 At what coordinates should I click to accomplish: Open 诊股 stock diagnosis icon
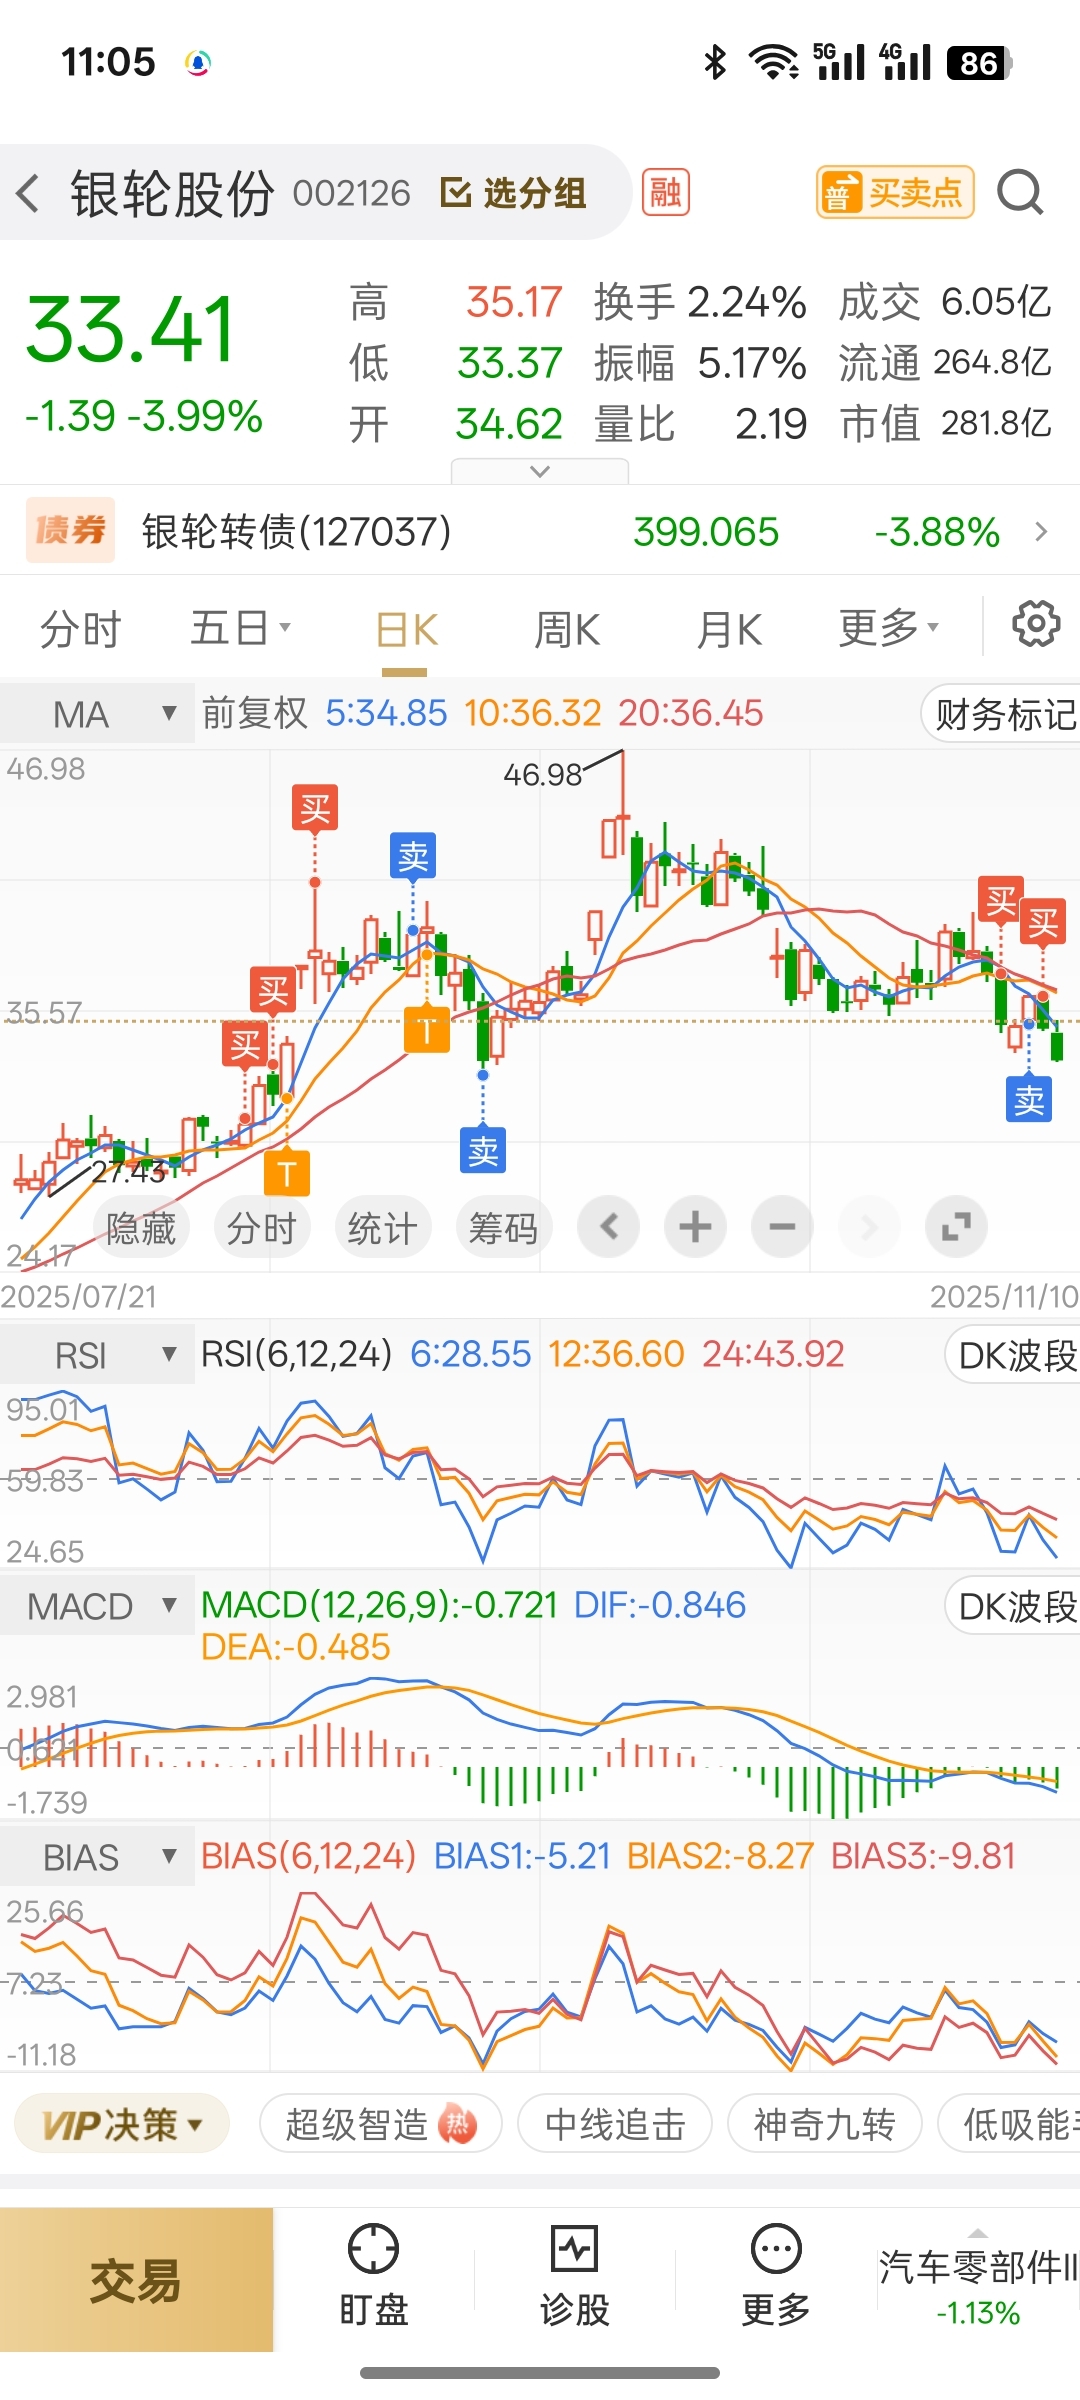coord(574,2277)
